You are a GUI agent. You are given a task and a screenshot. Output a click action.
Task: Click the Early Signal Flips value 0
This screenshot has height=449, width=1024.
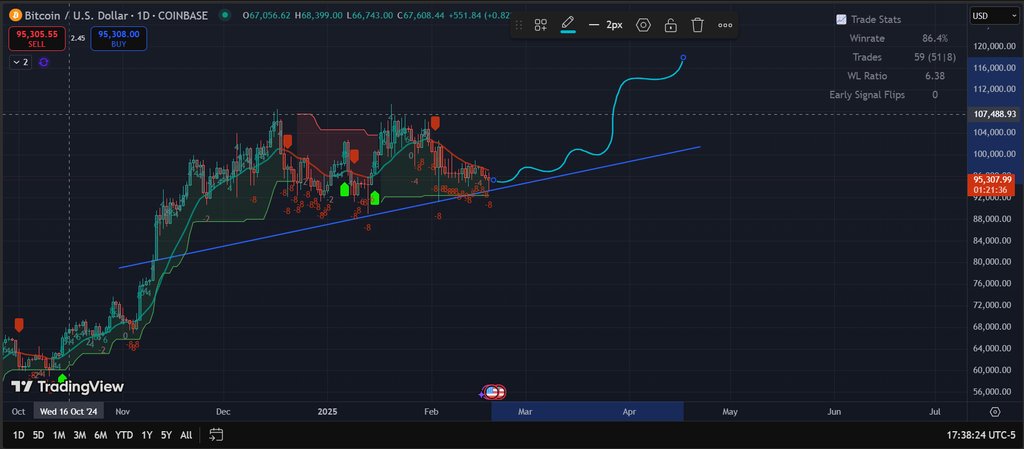click(935, 95)
